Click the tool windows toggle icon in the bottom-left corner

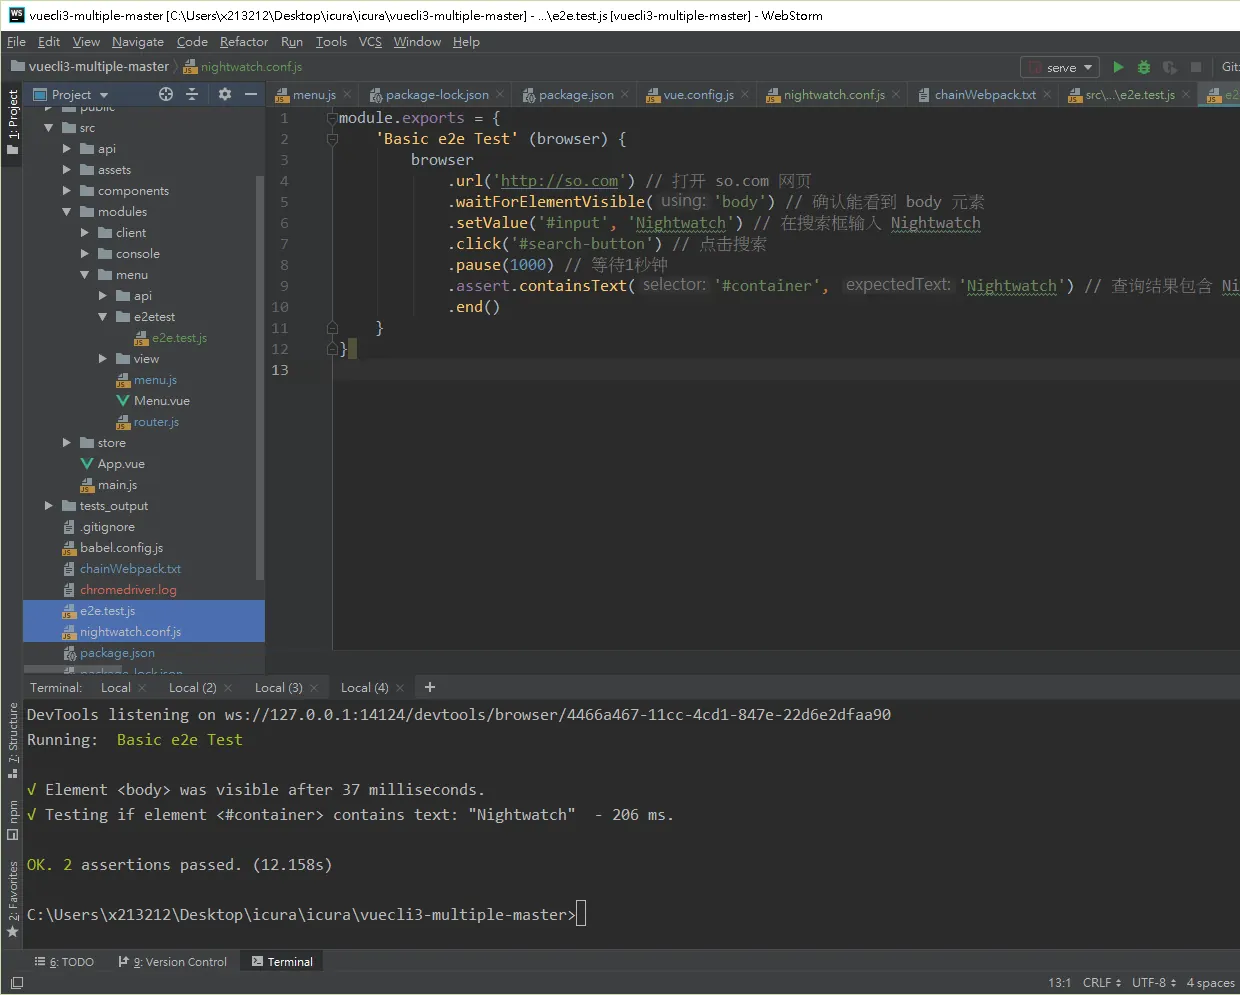(16, 983)
